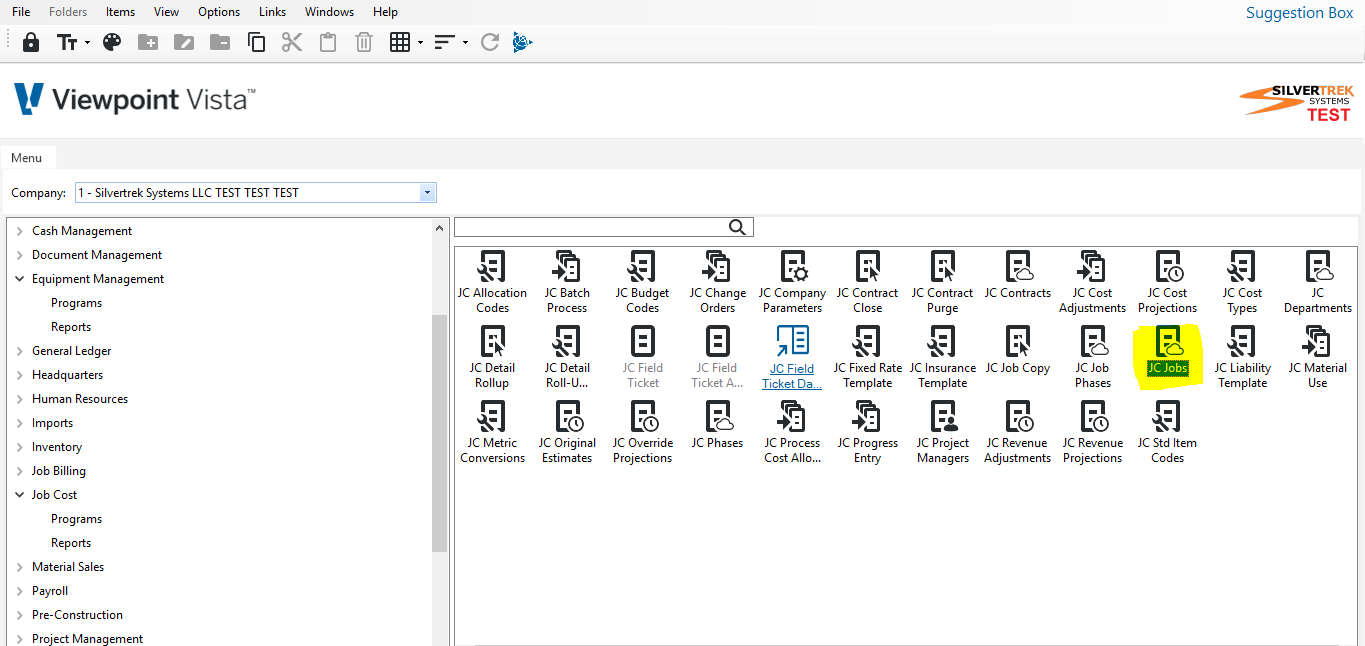
Task: Select the Inventory tree item
Action: [57, 447]
